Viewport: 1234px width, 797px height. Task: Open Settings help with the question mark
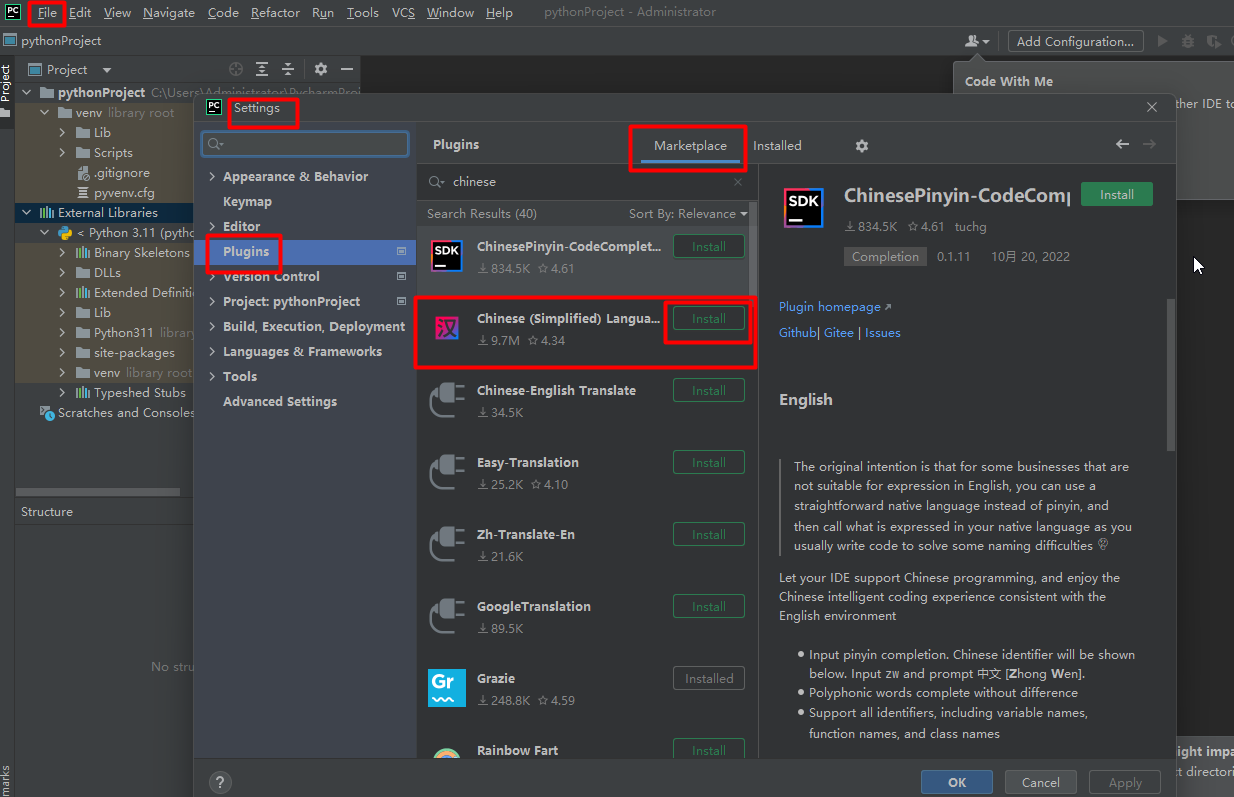tap(221, 782)
